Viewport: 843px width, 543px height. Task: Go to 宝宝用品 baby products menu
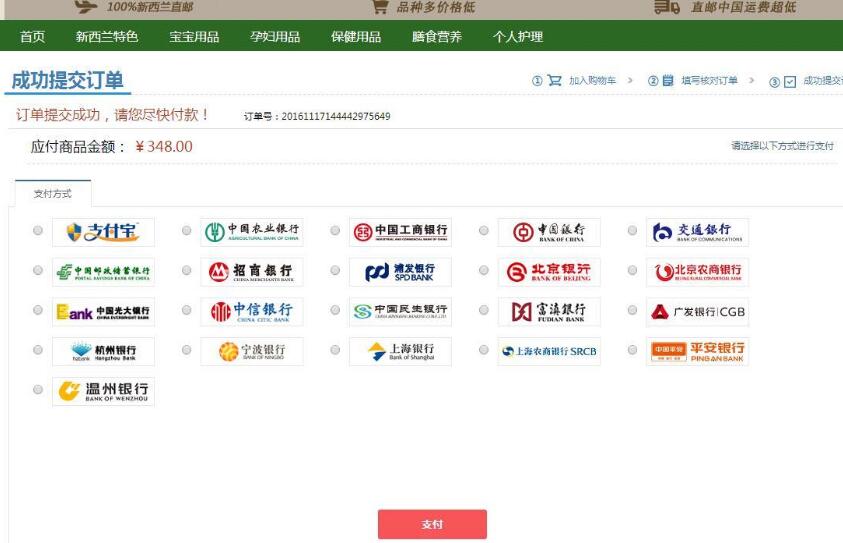point(194,37)
